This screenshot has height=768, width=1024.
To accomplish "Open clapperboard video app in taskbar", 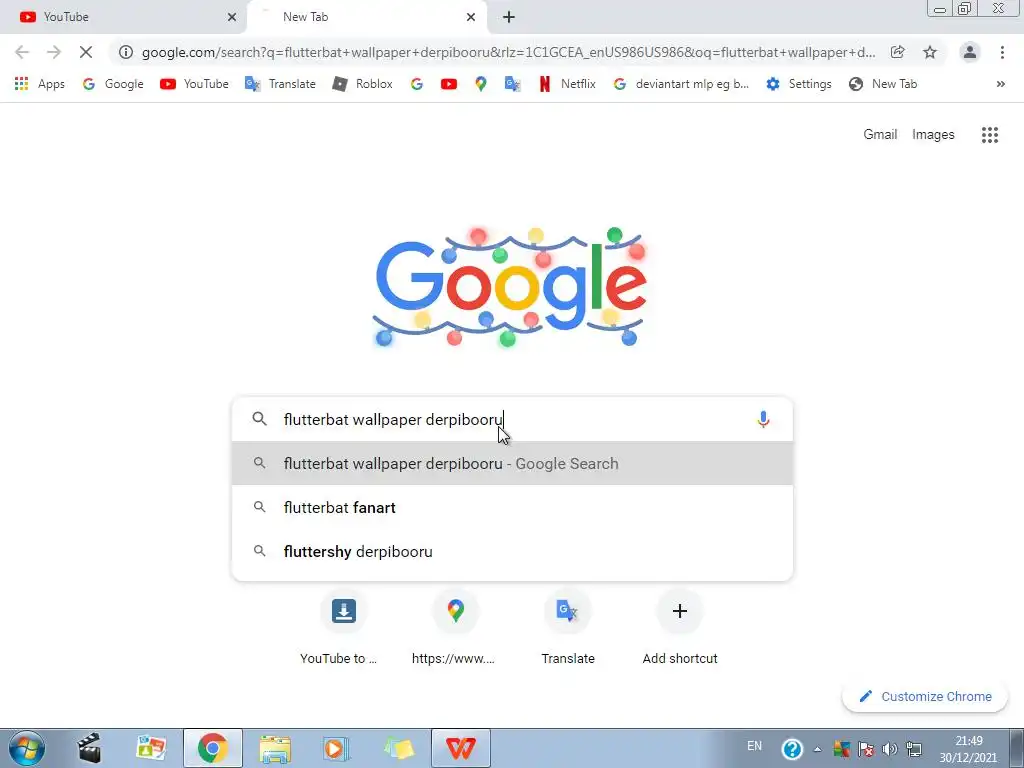I will (89, 748).
